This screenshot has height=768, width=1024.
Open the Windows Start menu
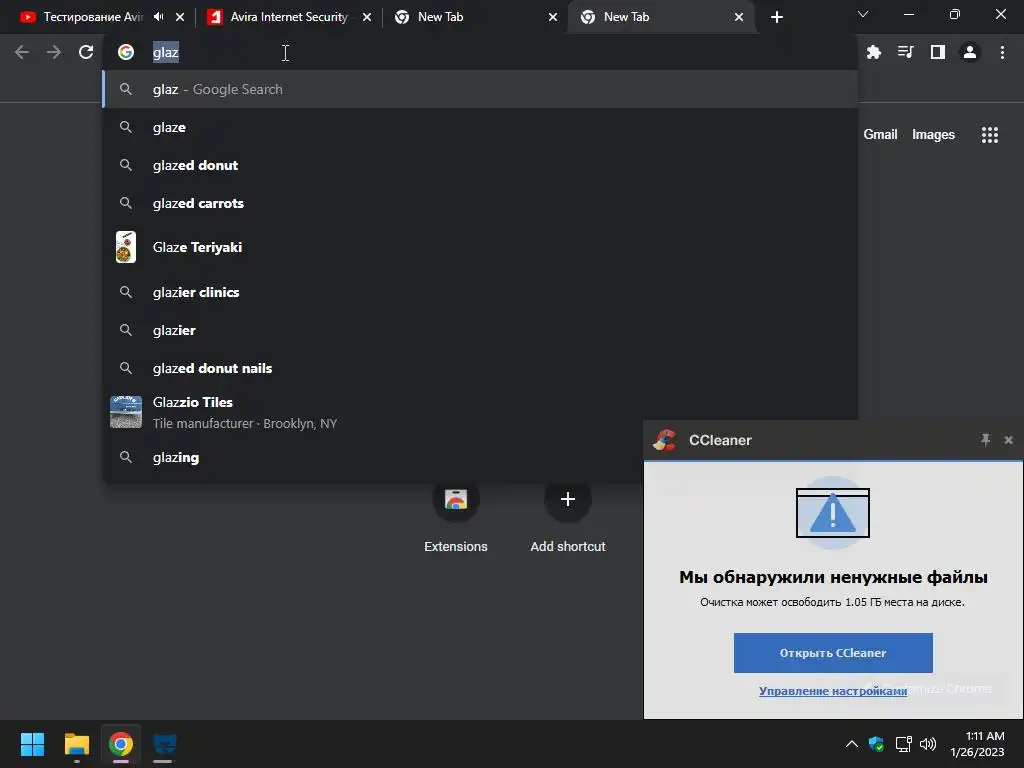pyautogui.click(x=32, y=744)
